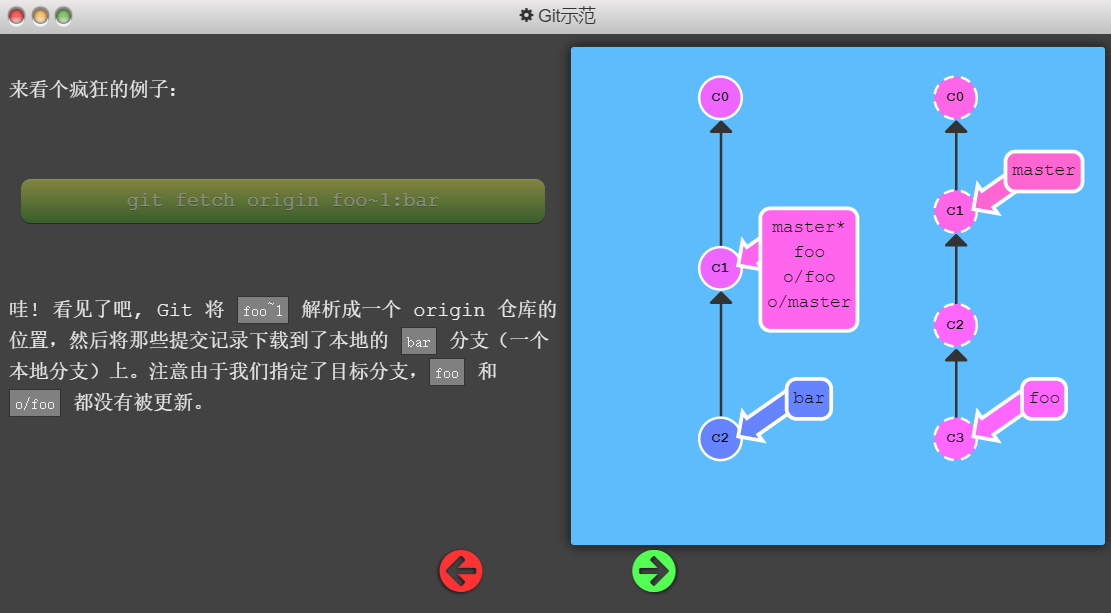The image size is (1111, 613).
Task: Click the solid-border c0 commit node
Action: 720,98
